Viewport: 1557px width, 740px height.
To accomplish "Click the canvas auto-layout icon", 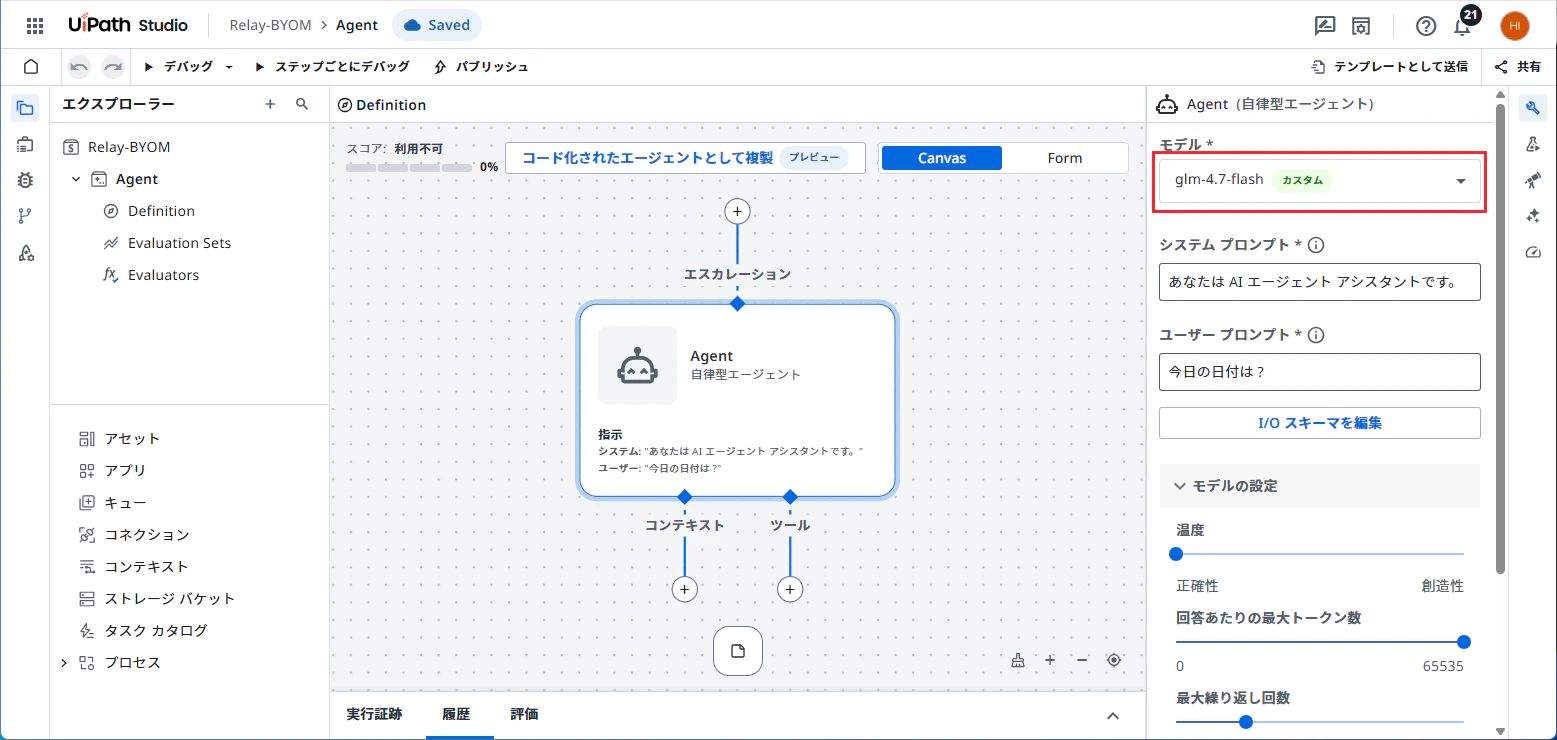I will [1018, 660].
